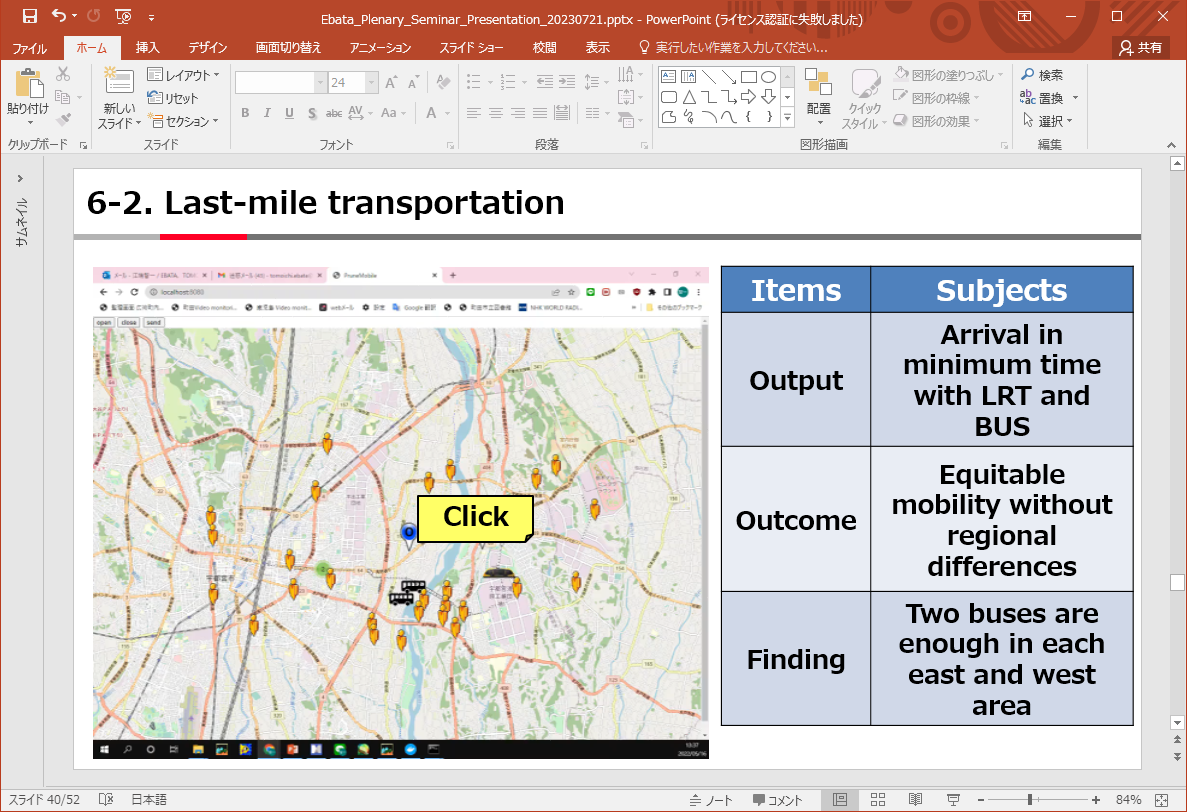Switch to the アニメーション tab

380,48
